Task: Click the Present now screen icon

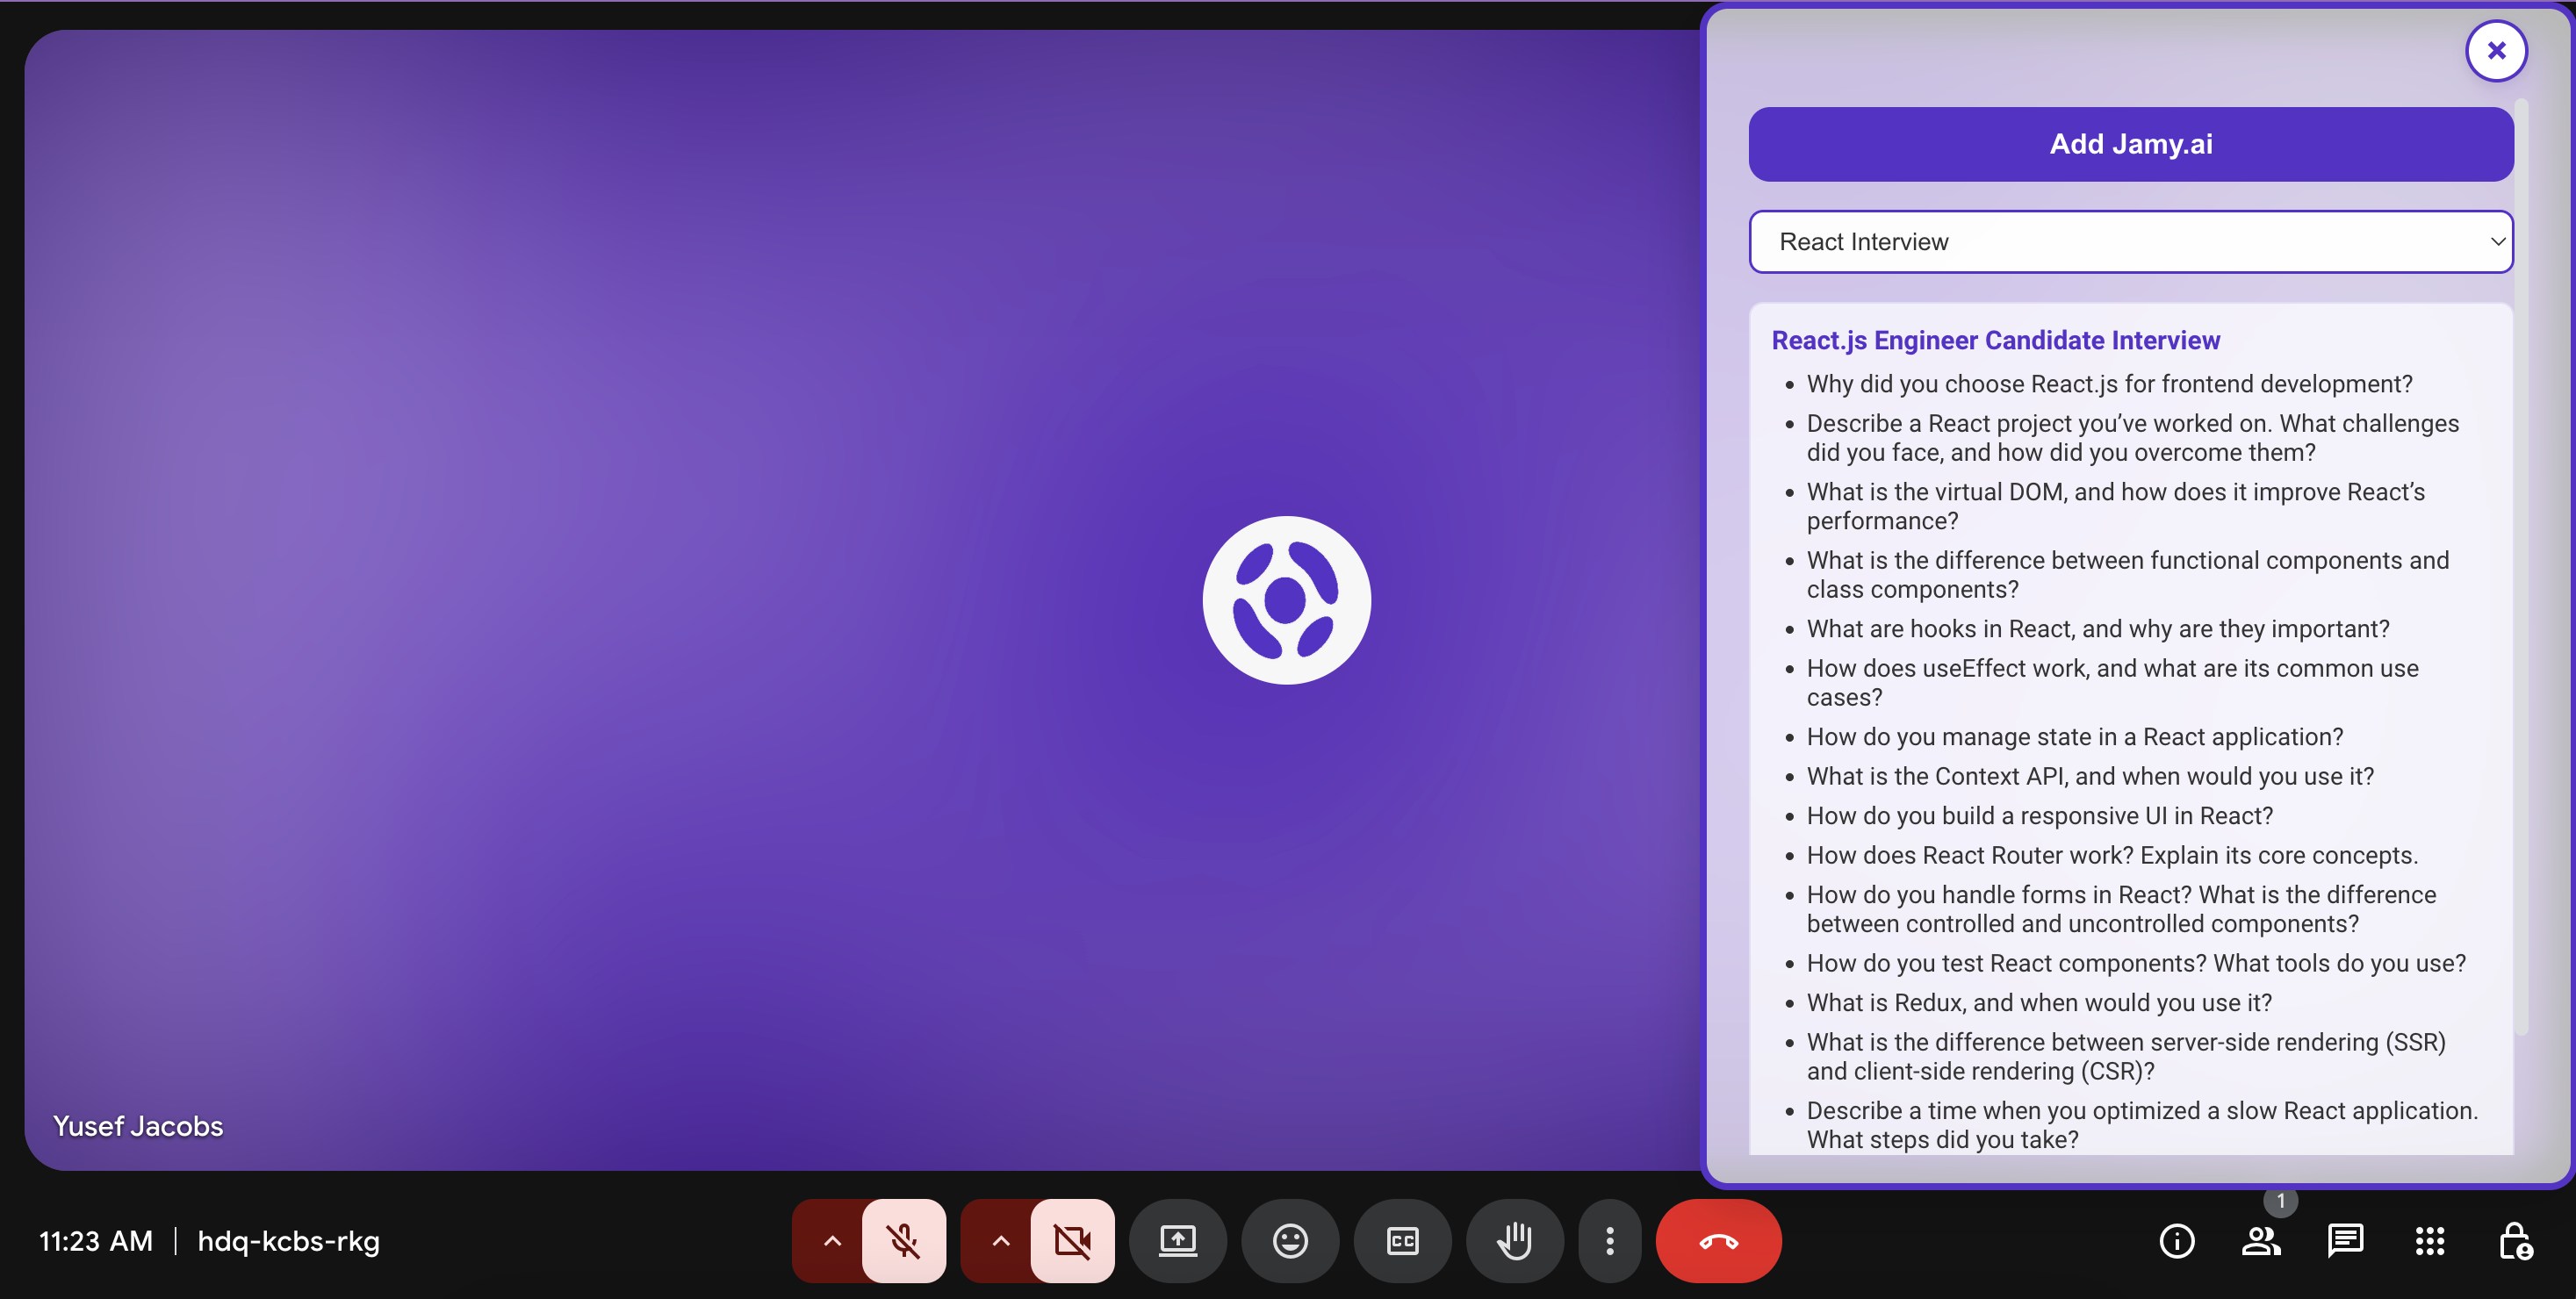Action: (1177, 1241)
